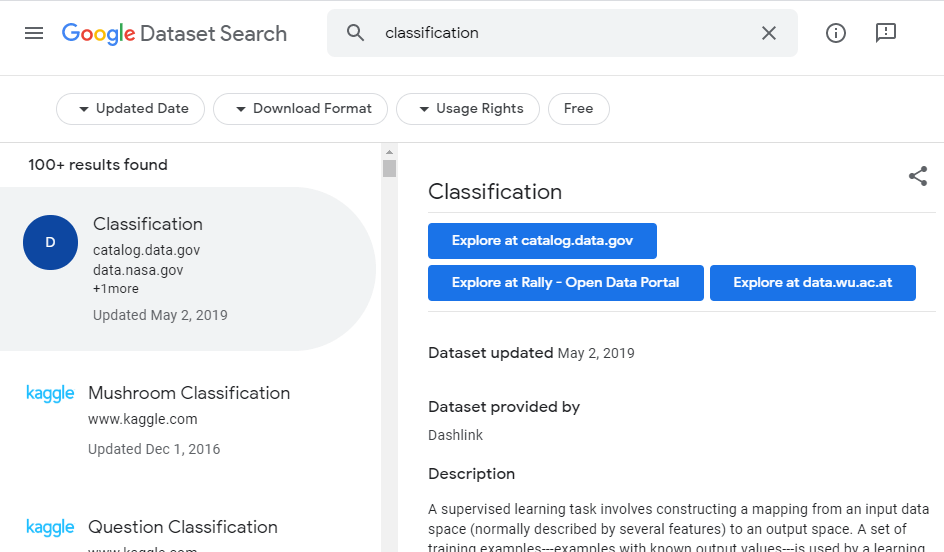Select the Question Classification result
The image size is (944, 552).
coord(182,527)
